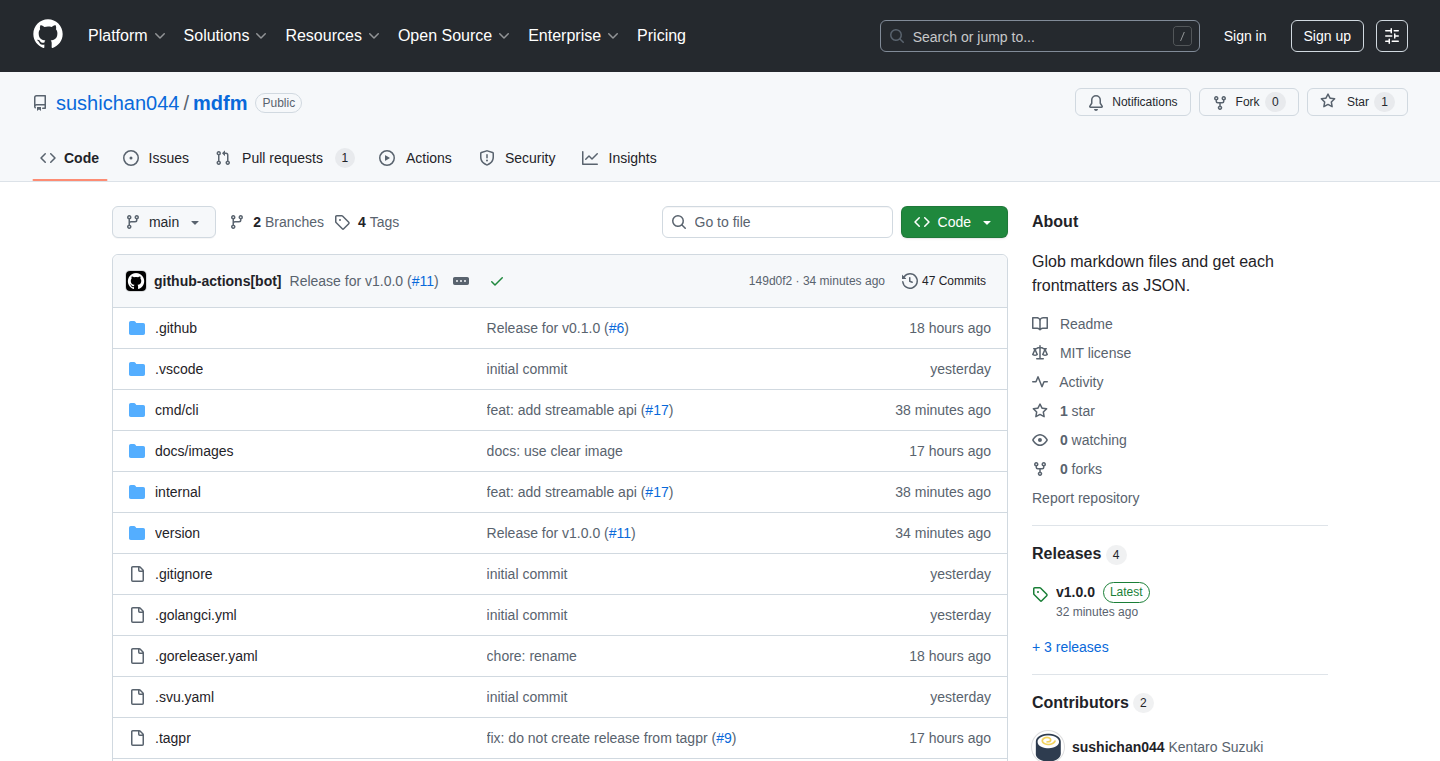This screenshot has width=1440, height=761.
Task: Click the folder icon for cmd/cli
Action: 137,410
